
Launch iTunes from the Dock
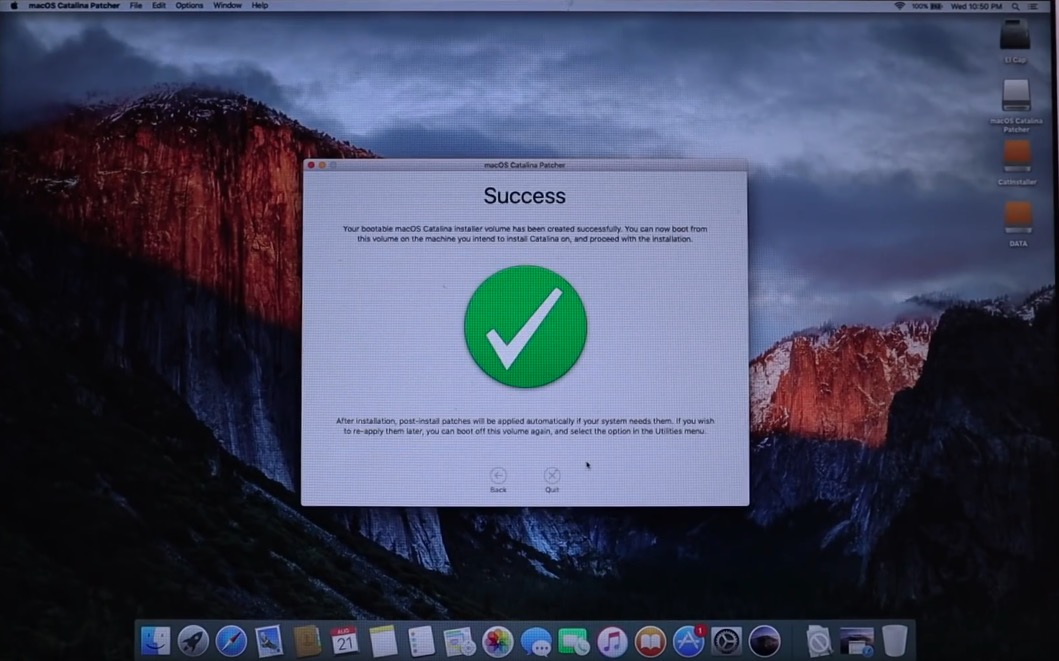point(612,640)
